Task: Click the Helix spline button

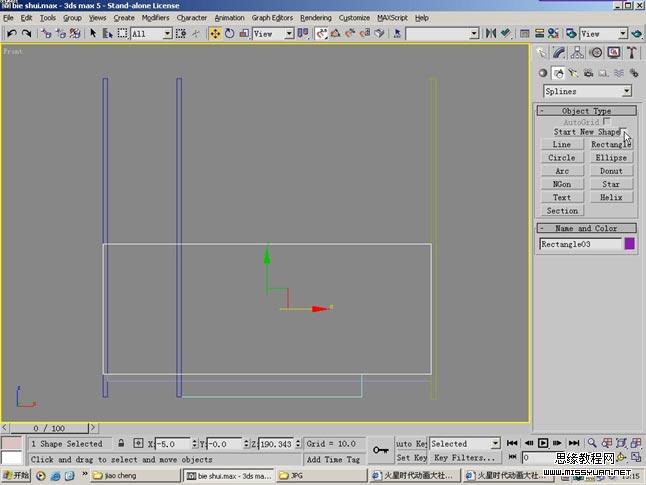Action: [611, 197]
